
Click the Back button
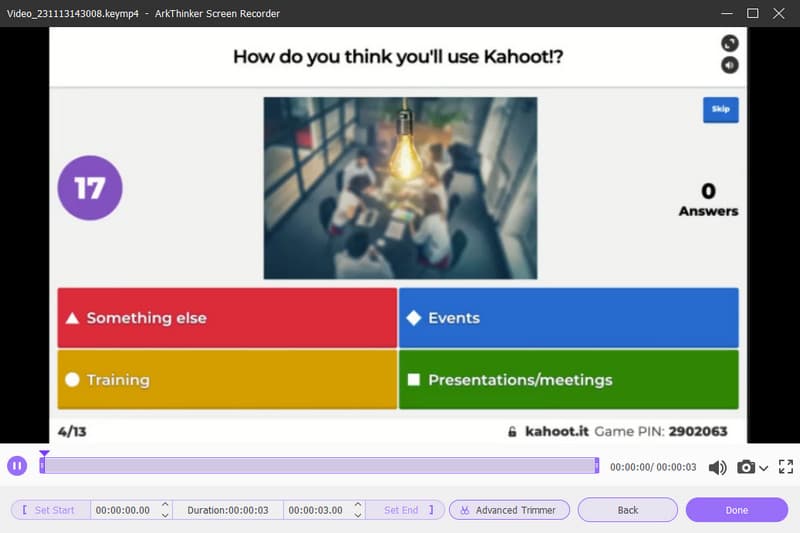click(x=628, y=510)
